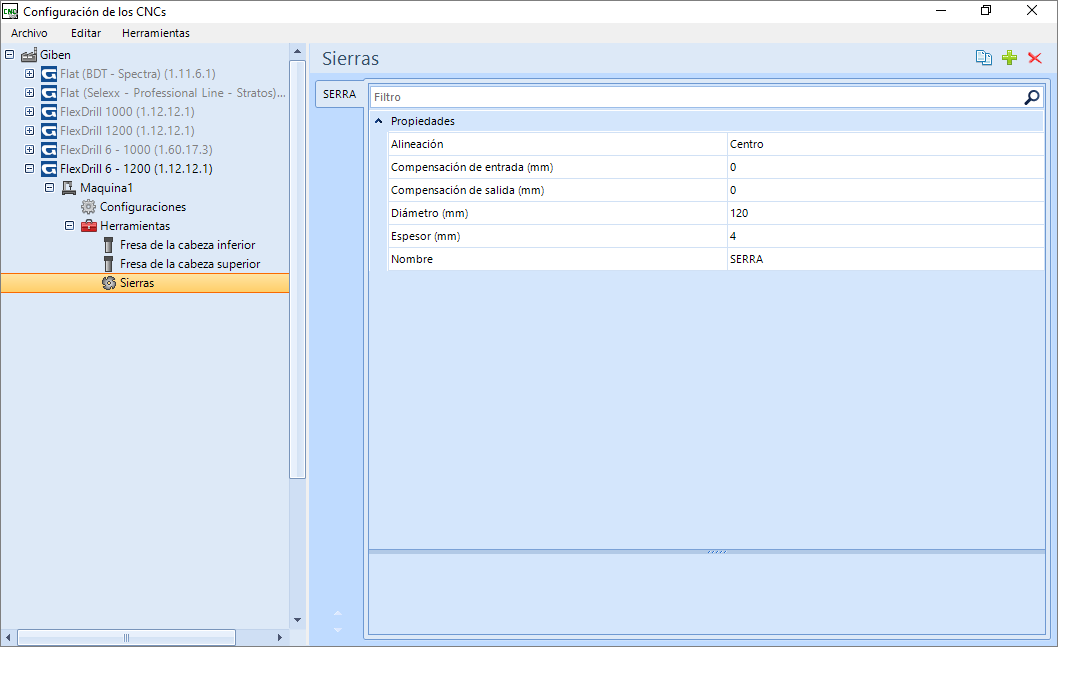Click the tree horizontal scrollbar thumb
The width and height of the screenshot is (1089, 692).
point(126,637)
